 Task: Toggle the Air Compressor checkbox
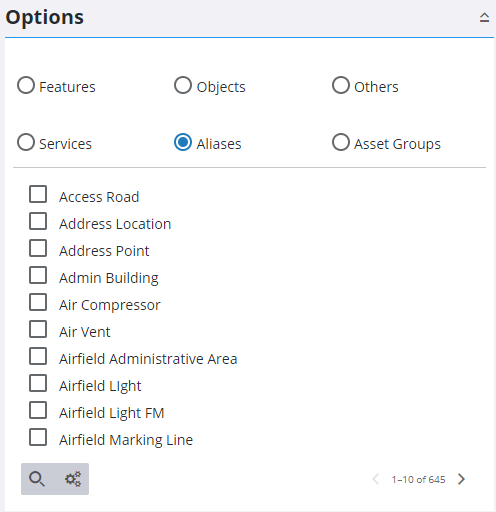coord(38,302)
